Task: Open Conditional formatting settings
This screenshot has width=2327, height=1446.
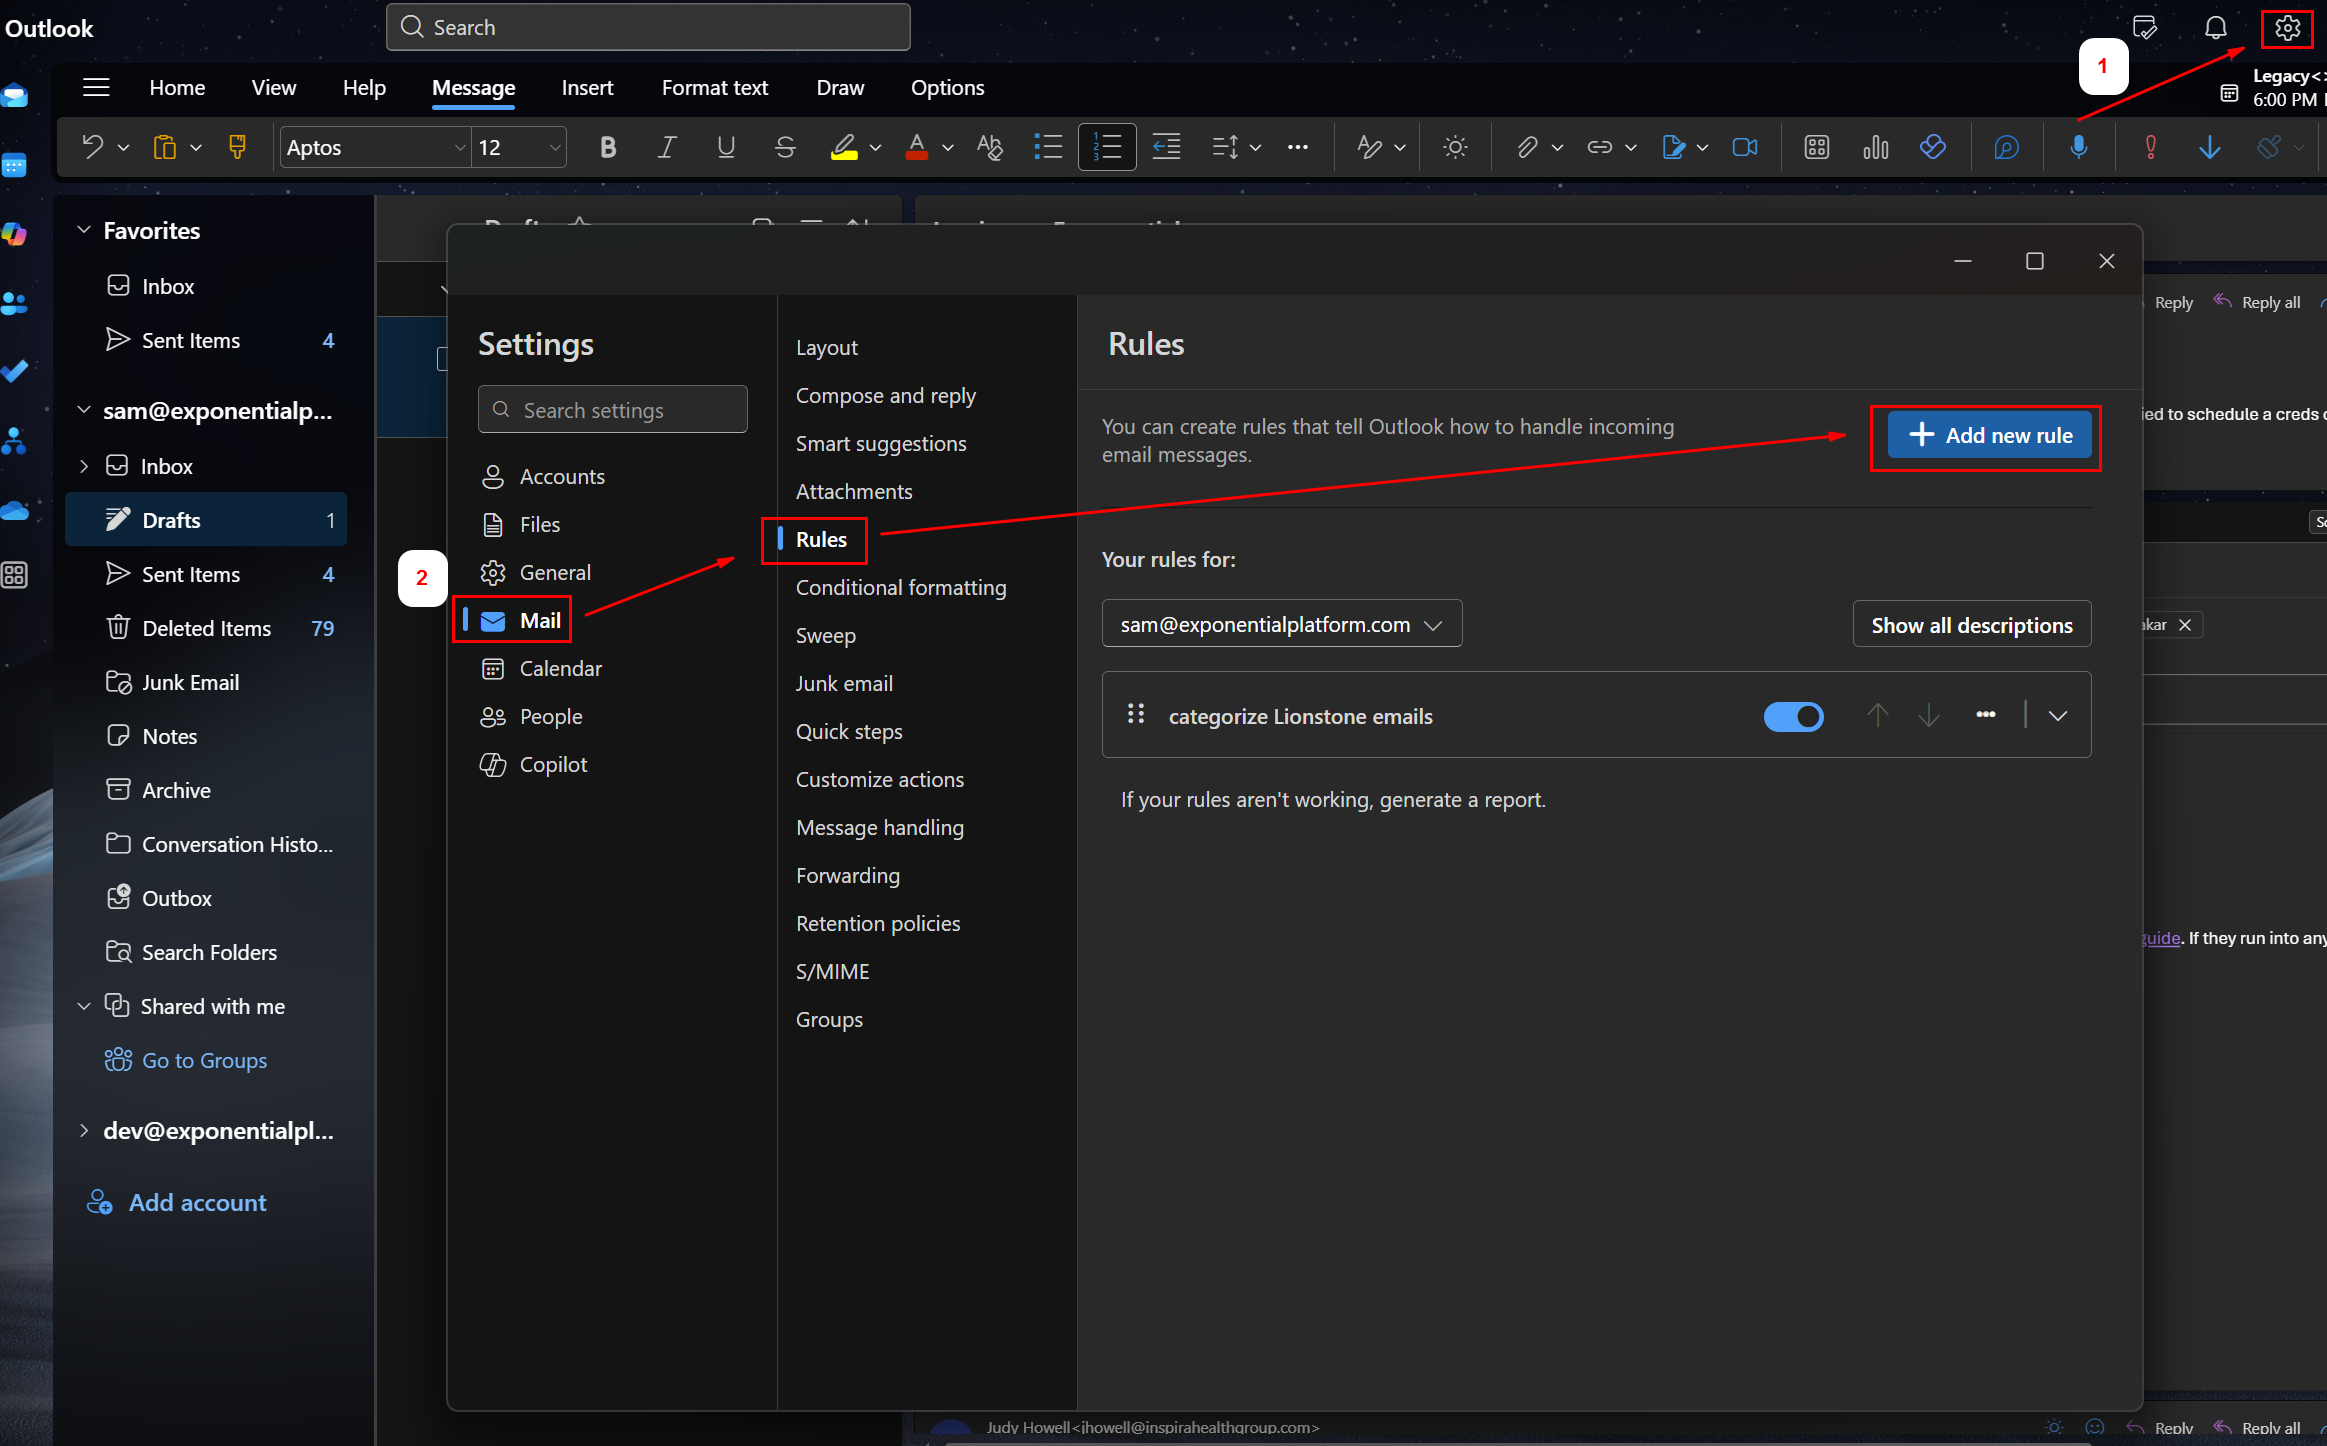Action: coord(900,588)
